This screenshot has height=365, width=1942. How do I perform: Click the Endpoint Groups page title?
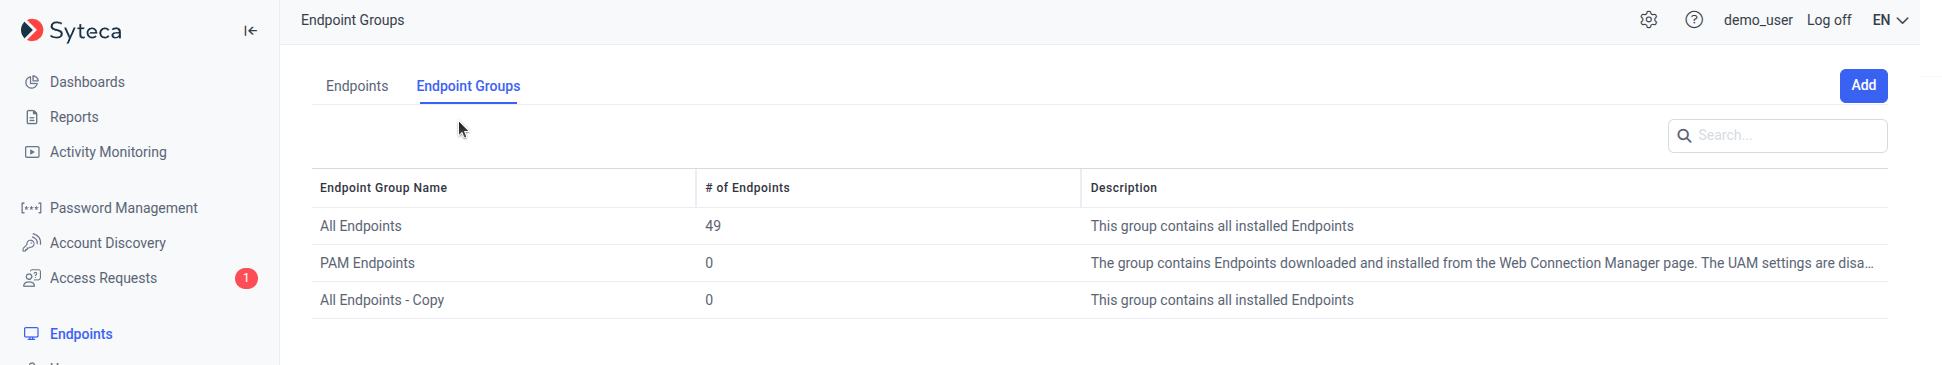(352, 20)
